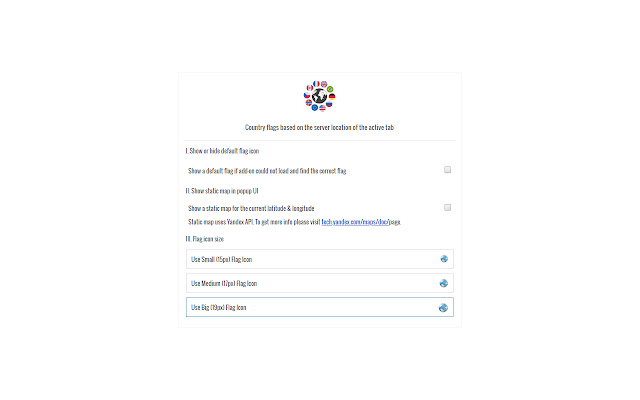Enable the default flag fallback checkbox

[x=448, y=170]
